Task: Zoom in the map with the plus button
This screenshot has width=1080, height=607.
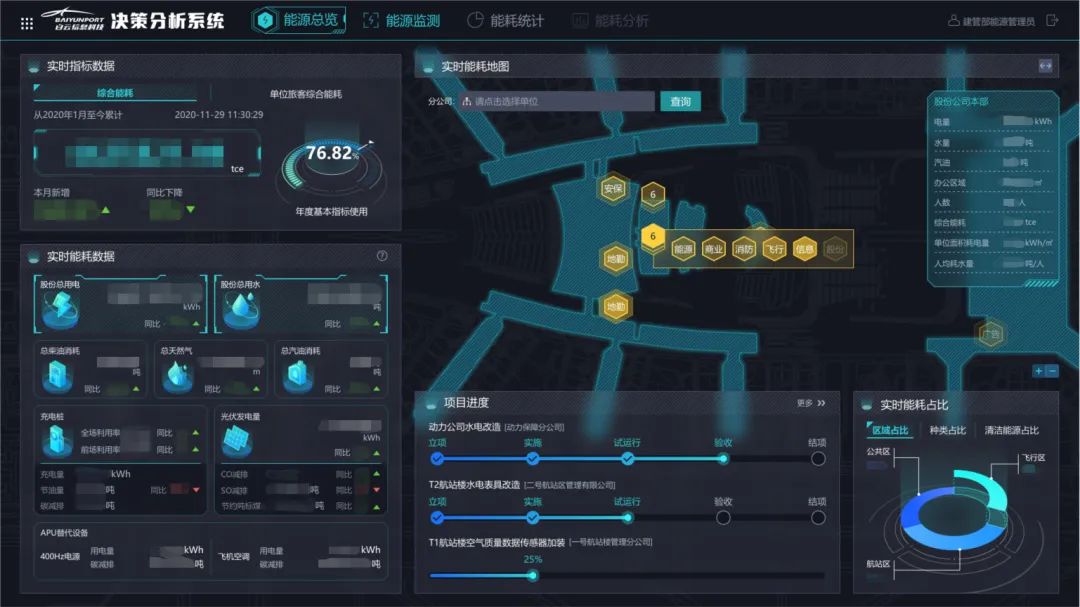Action: 1039,371
